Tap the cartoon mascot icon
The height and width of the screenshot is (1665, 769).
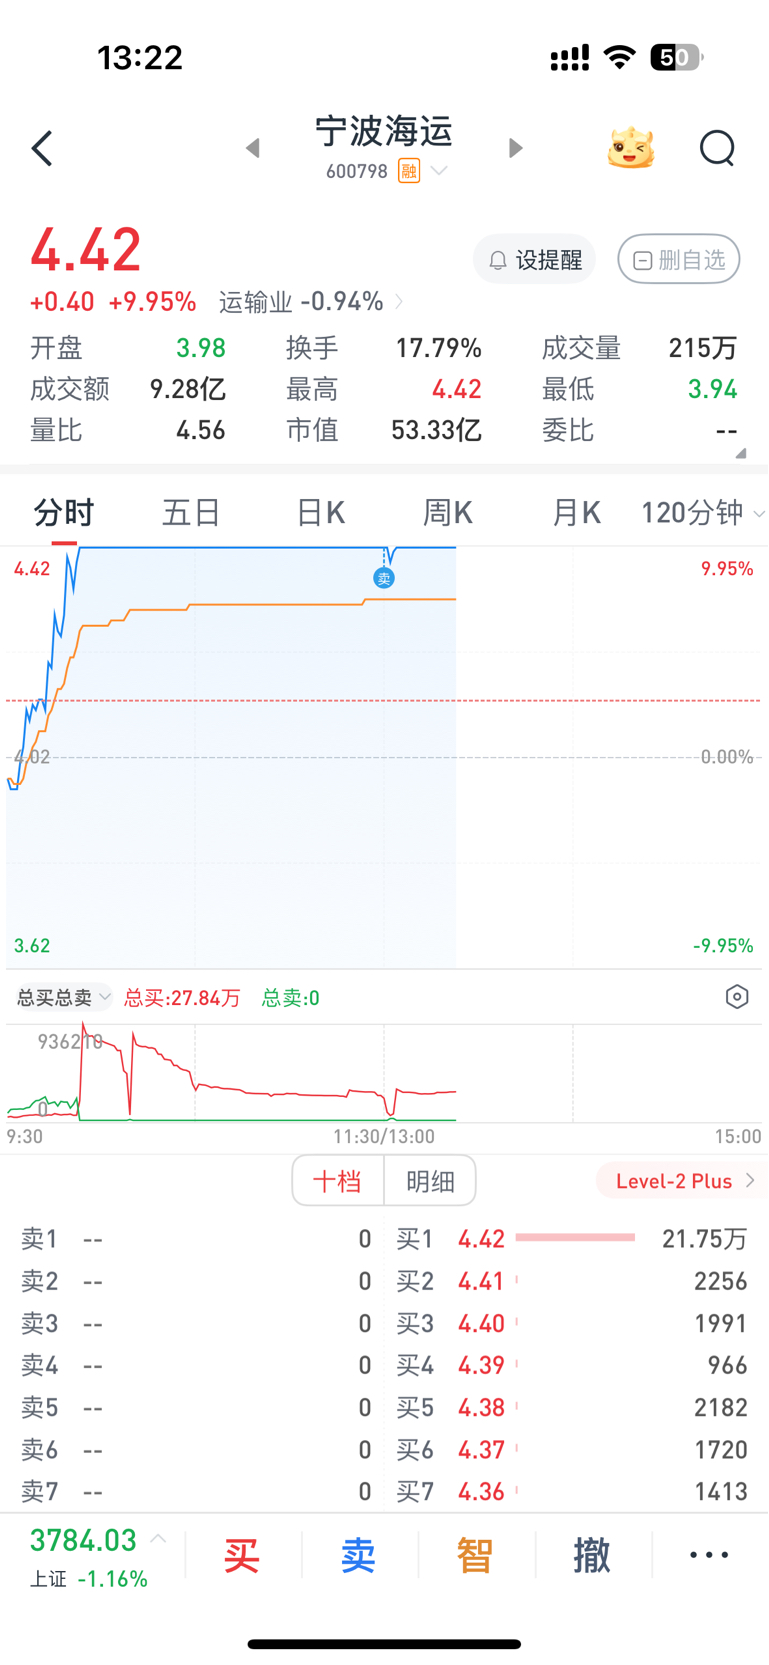coord(631,149)
